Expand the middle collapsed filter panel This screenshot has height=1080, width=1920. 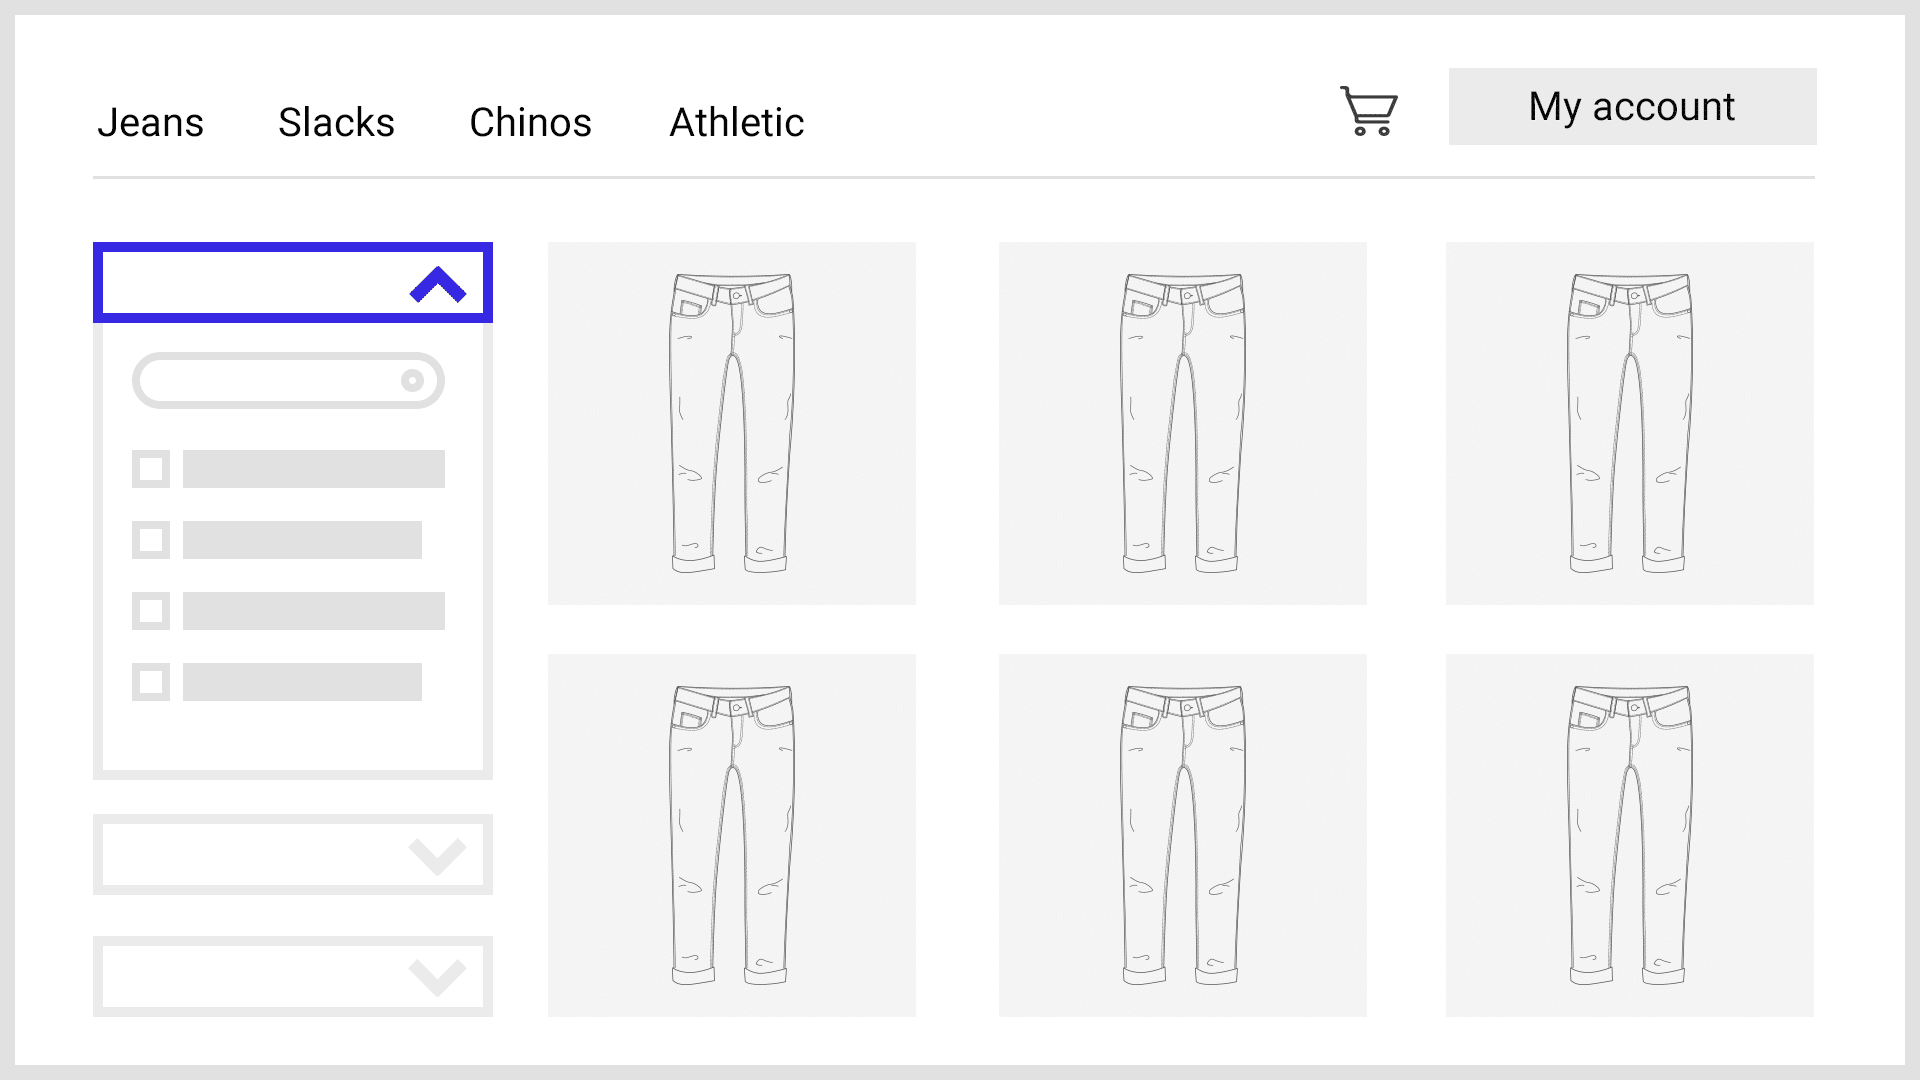(293, 854)
